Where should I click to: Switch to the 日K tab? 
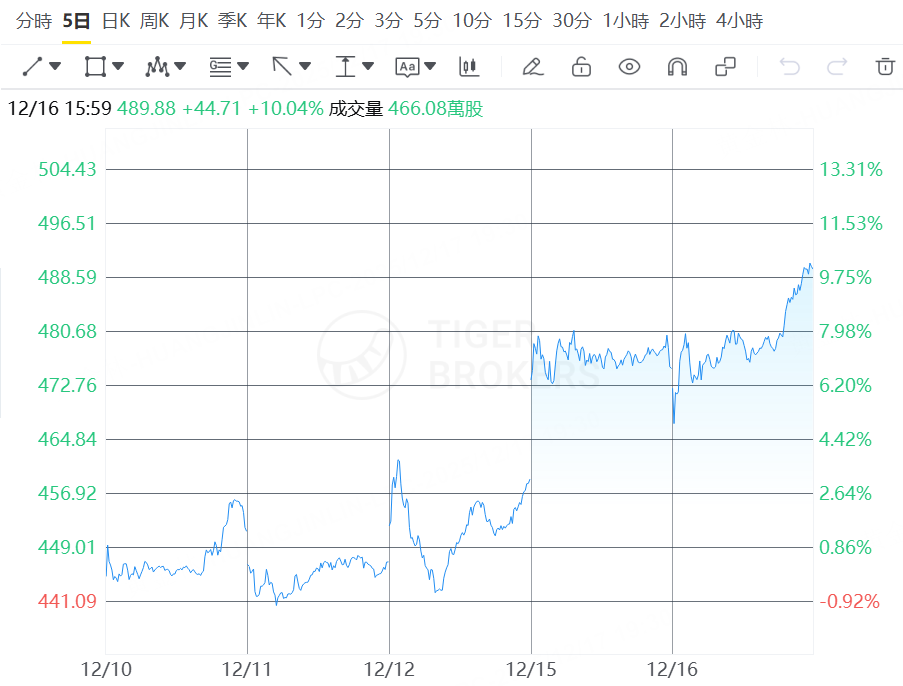click(x=116, y=21)
